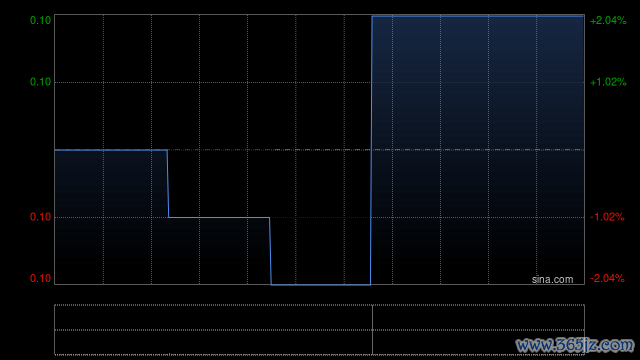This screenshot has height=360, width=640.
Task: Click the solid vertical divider in the volume panel
Action: (372, 330)
